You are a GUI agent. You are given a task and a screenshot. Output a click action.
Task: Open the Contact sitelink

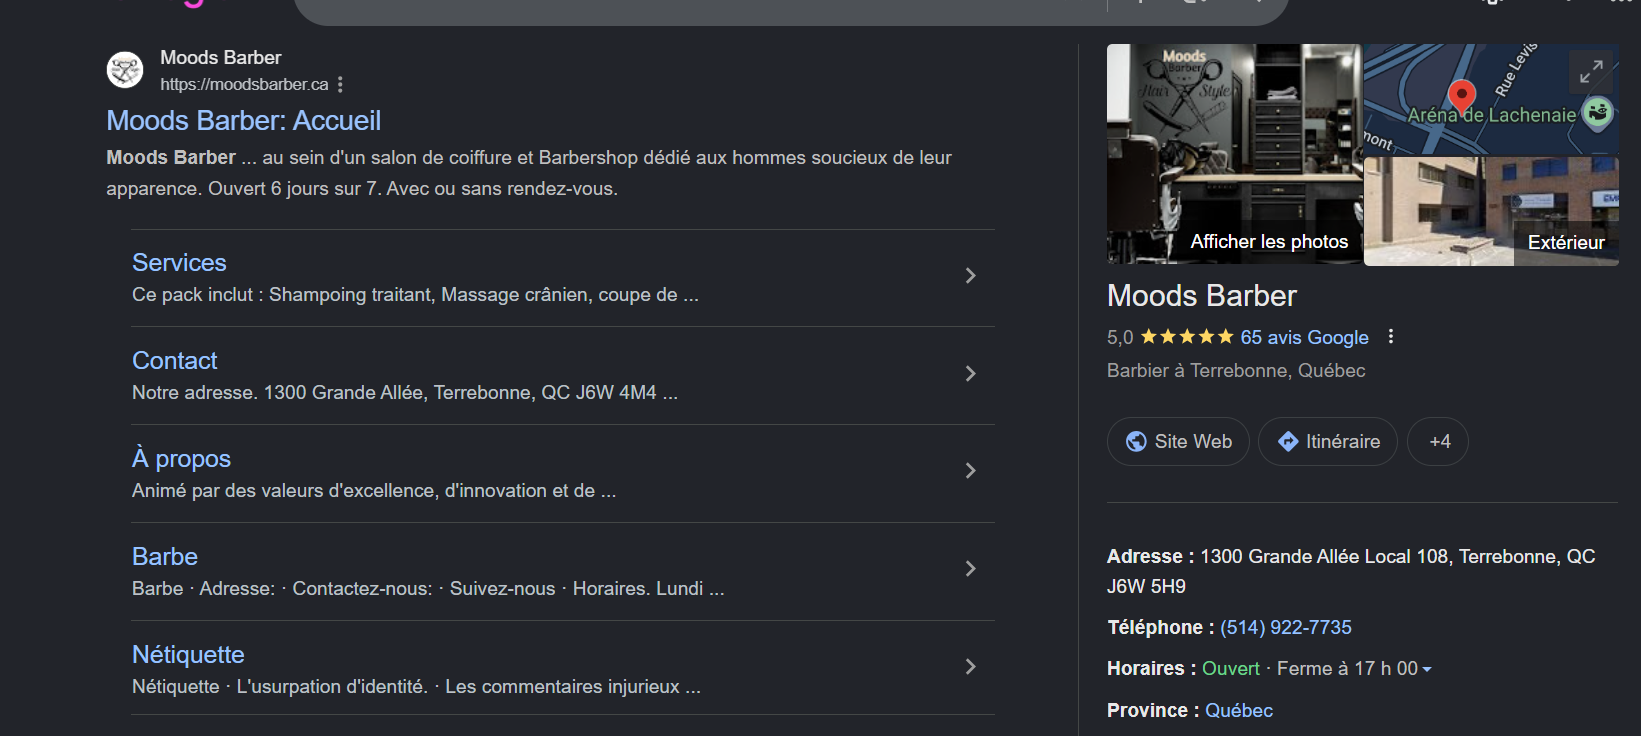click(175, 361)
